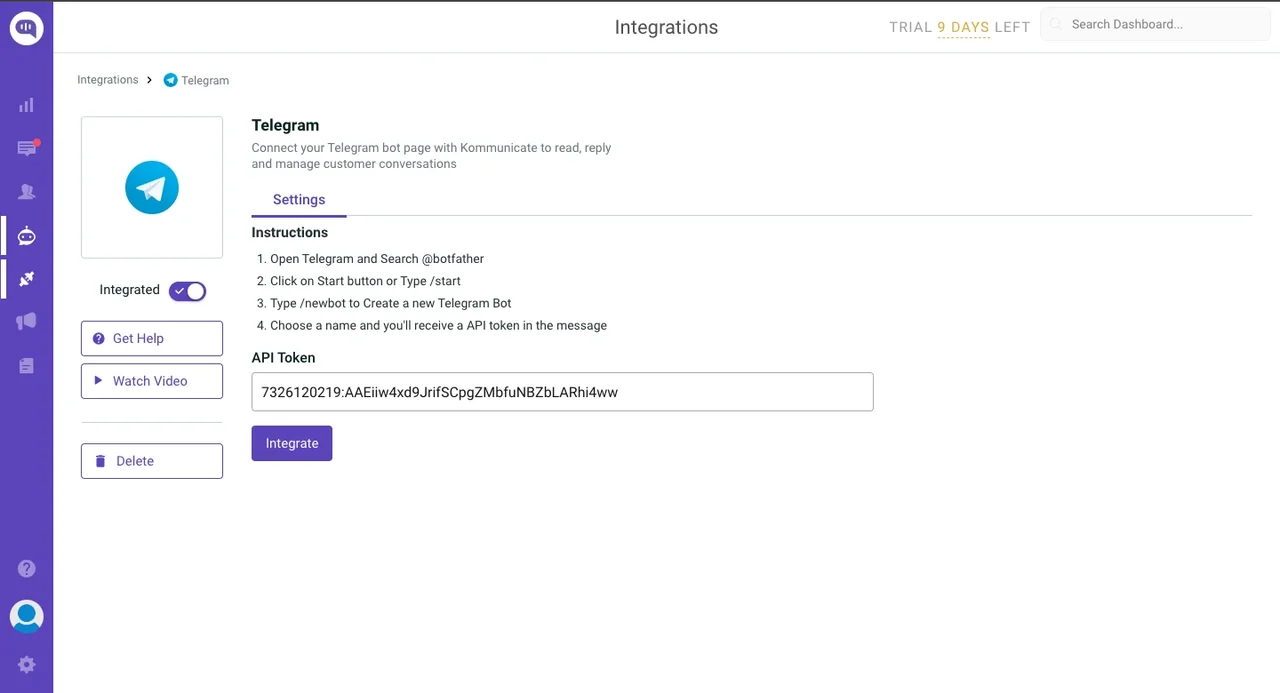
Task: Click the 'Integrated' label text
Action: (129, 290)
